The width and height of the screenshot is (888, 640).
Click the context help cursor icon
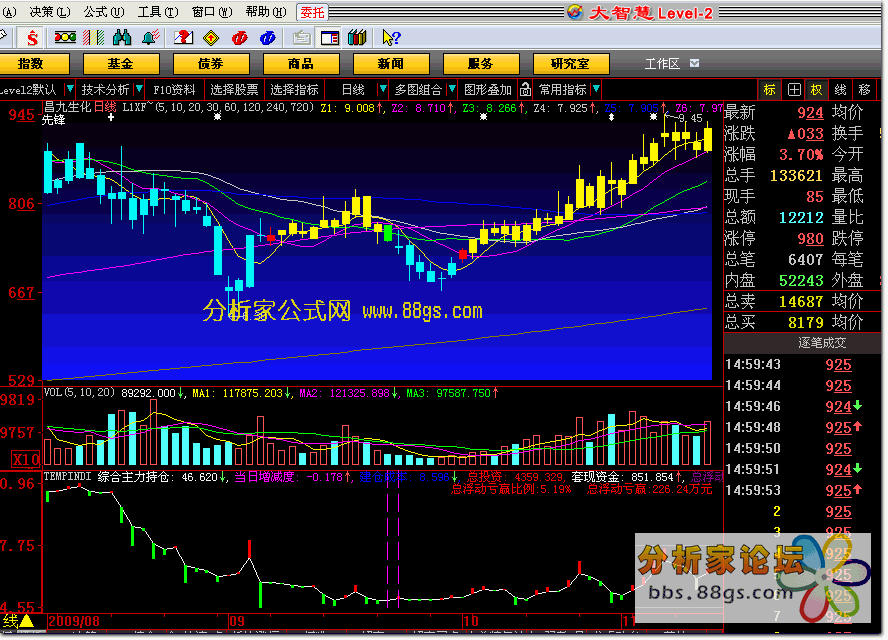point(391,38)
